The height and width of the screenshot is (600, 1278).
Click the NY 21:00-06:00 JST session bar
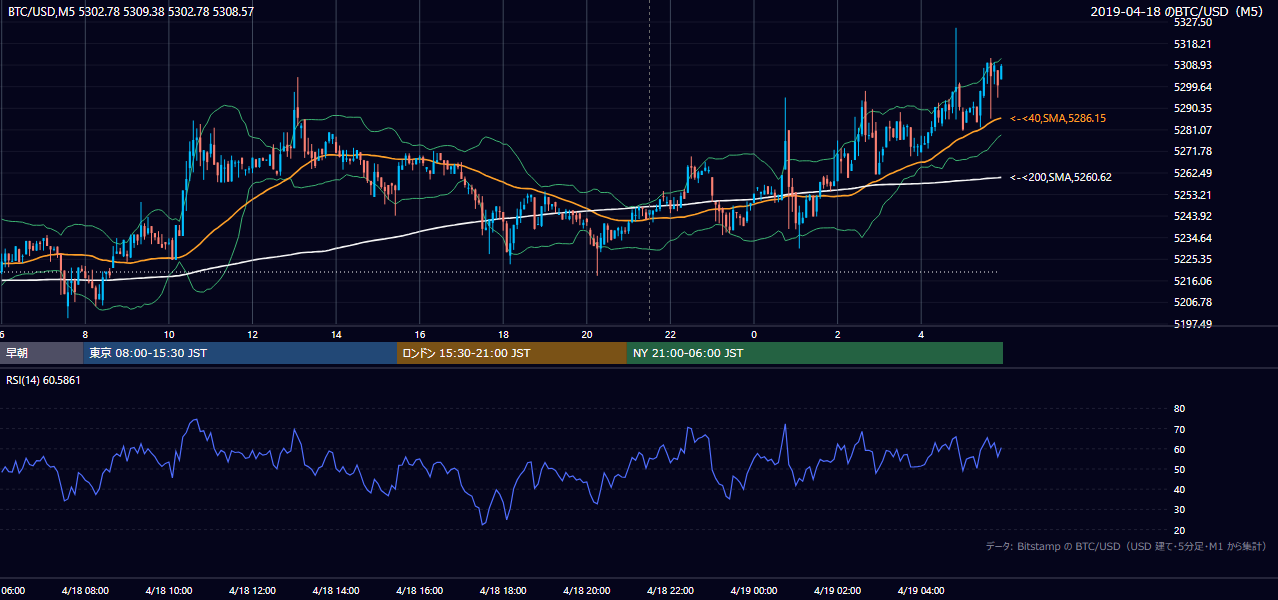click(x=815, y=353)
